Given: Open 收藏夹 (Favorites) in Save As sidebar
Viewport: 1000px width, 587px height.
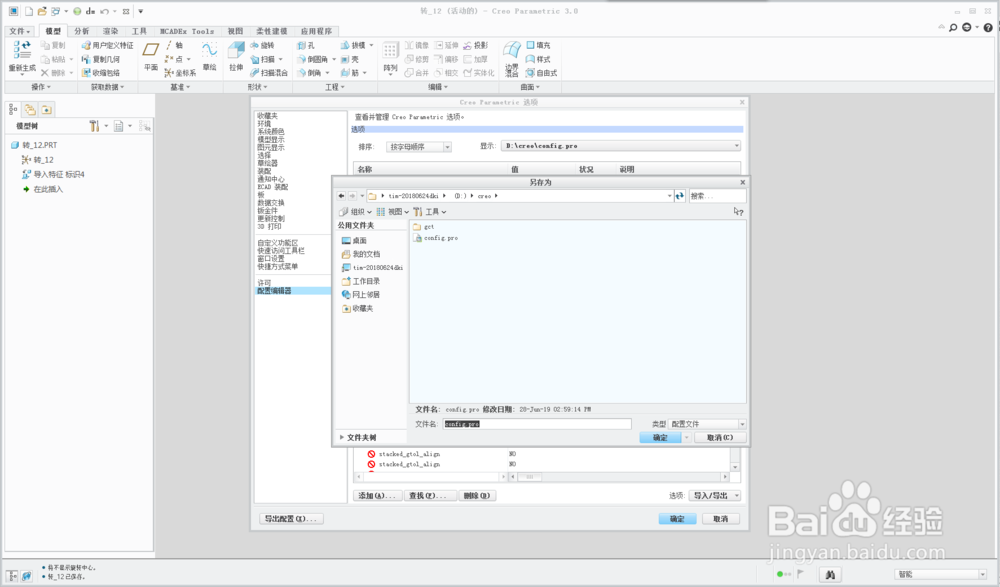Looking at the screenshot, I should [357, 308].
